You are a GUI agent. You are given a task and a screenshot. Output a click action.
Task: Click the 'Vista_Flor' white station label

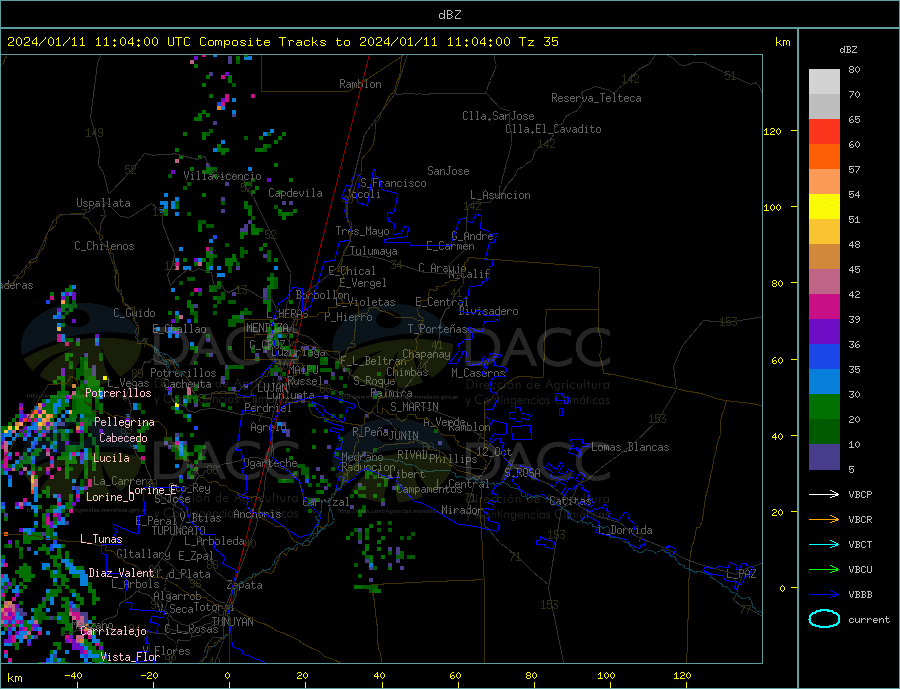tap(130, 657)
